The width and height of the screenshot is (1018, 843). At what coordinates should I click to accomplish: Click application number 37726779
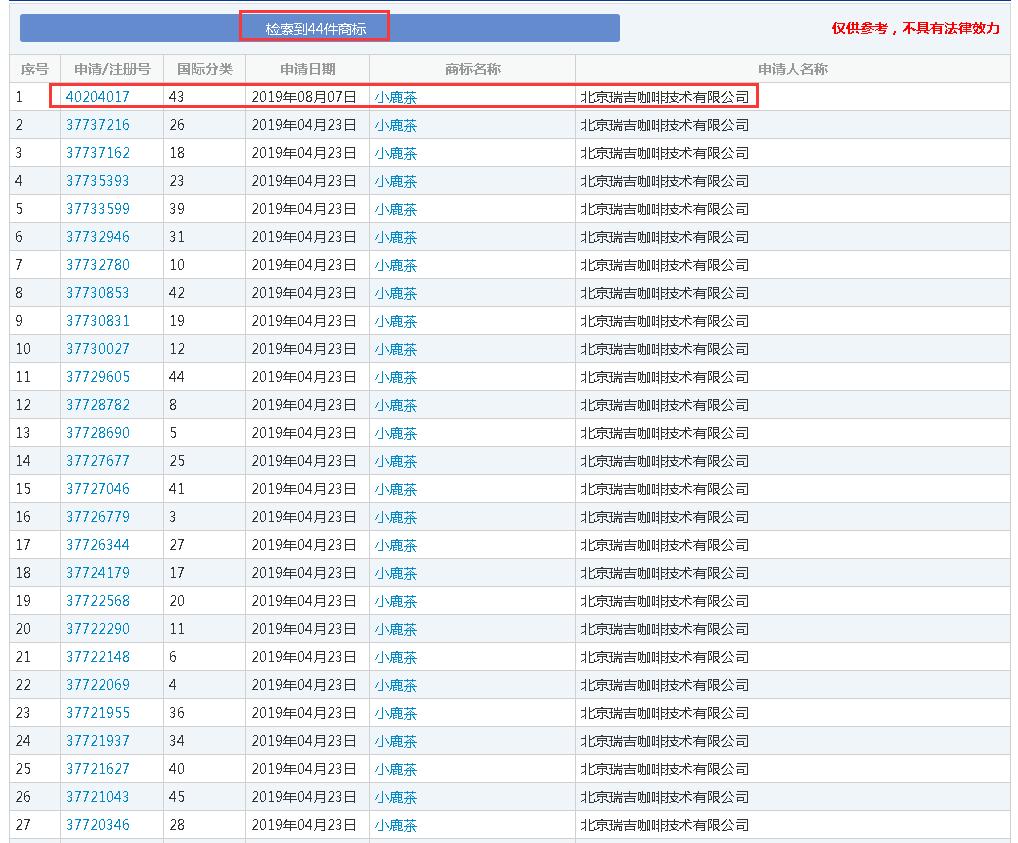click(x=97, y=517)
